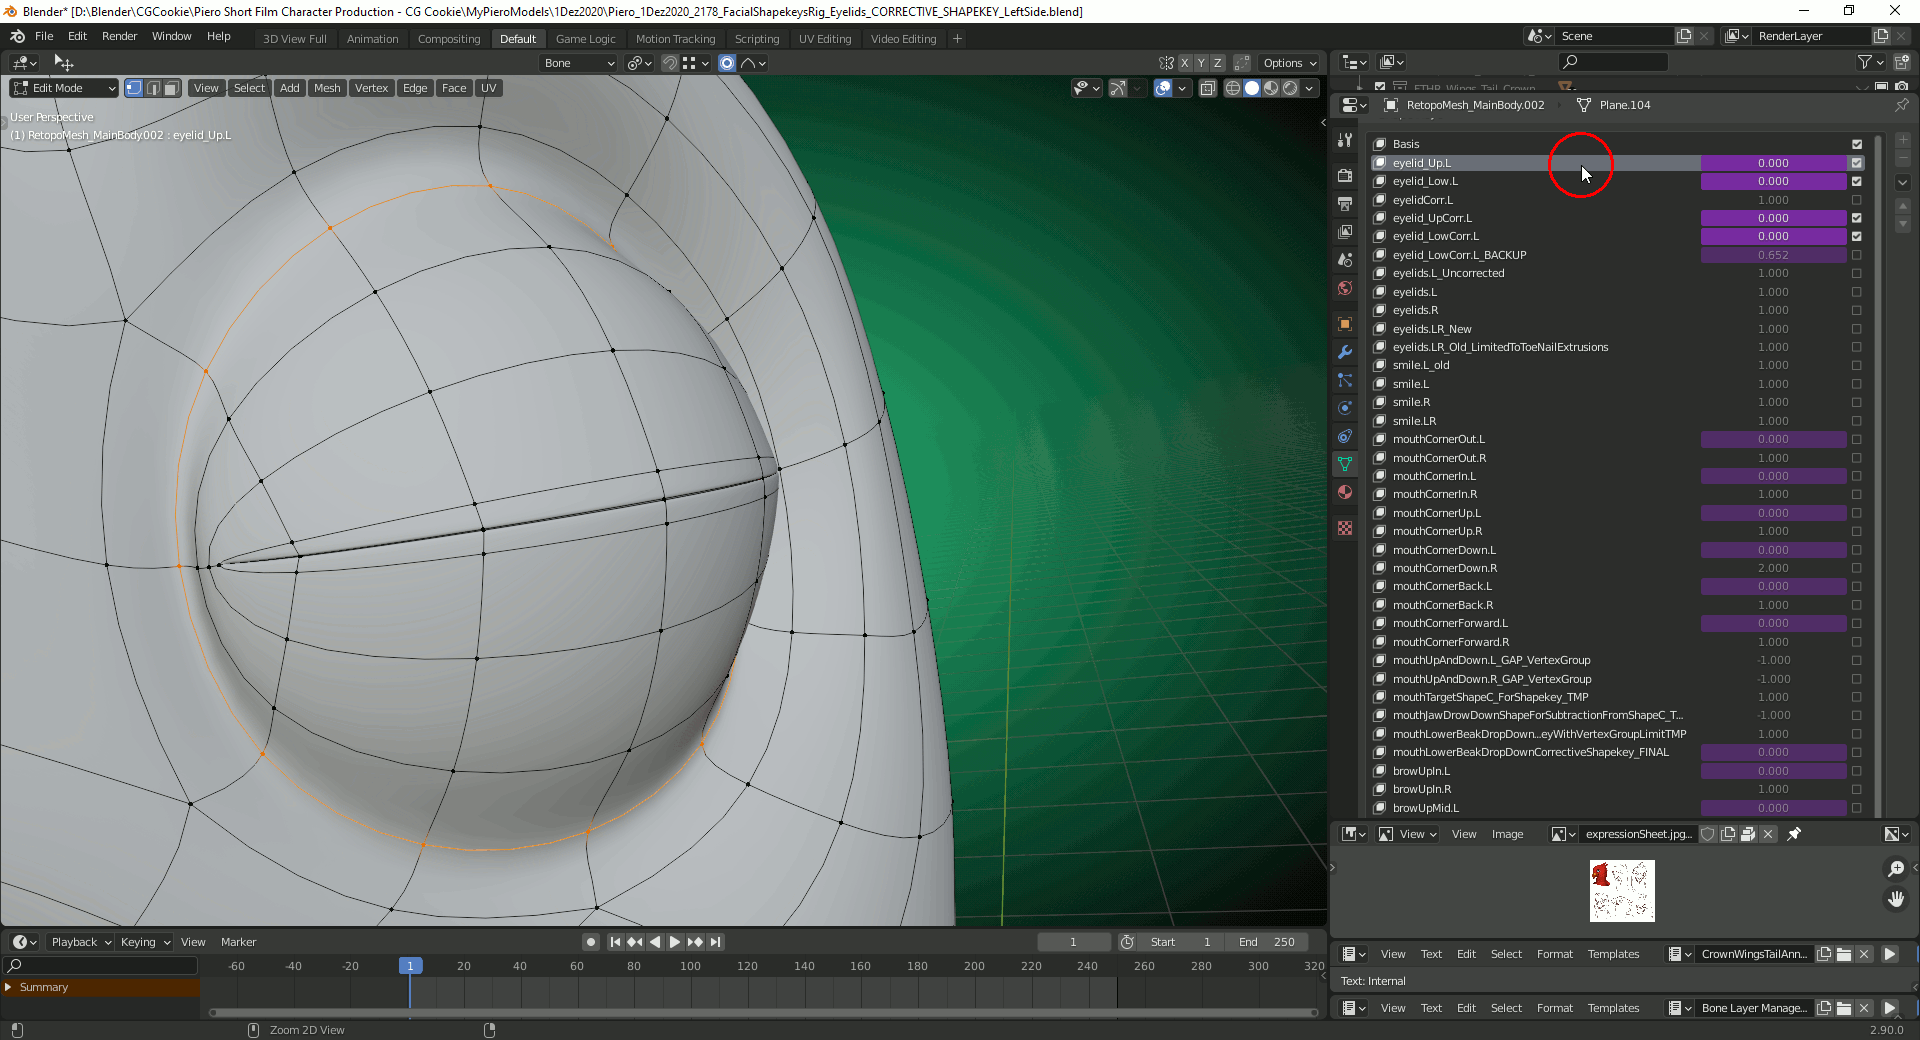The image size is (1920, 1040).
Task: Select wireframe viewport shading
Action: click(1233, 88)
